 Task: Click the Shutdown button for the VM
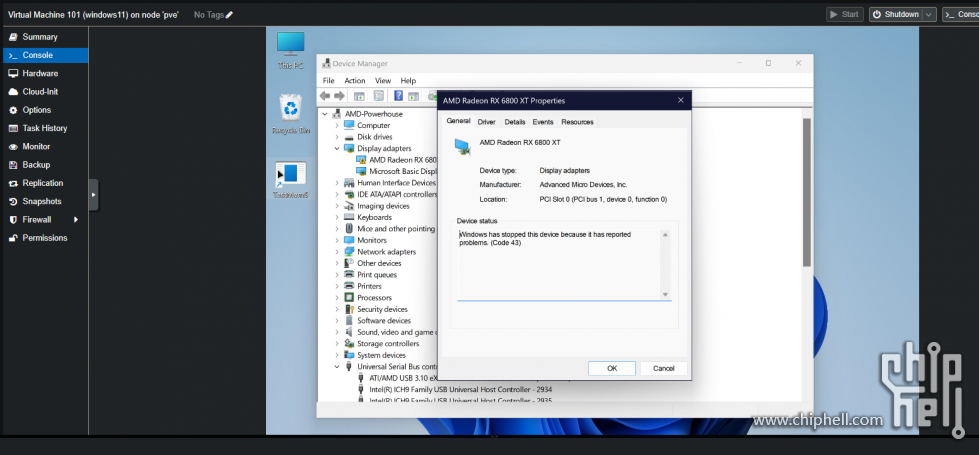click(896, 14)
